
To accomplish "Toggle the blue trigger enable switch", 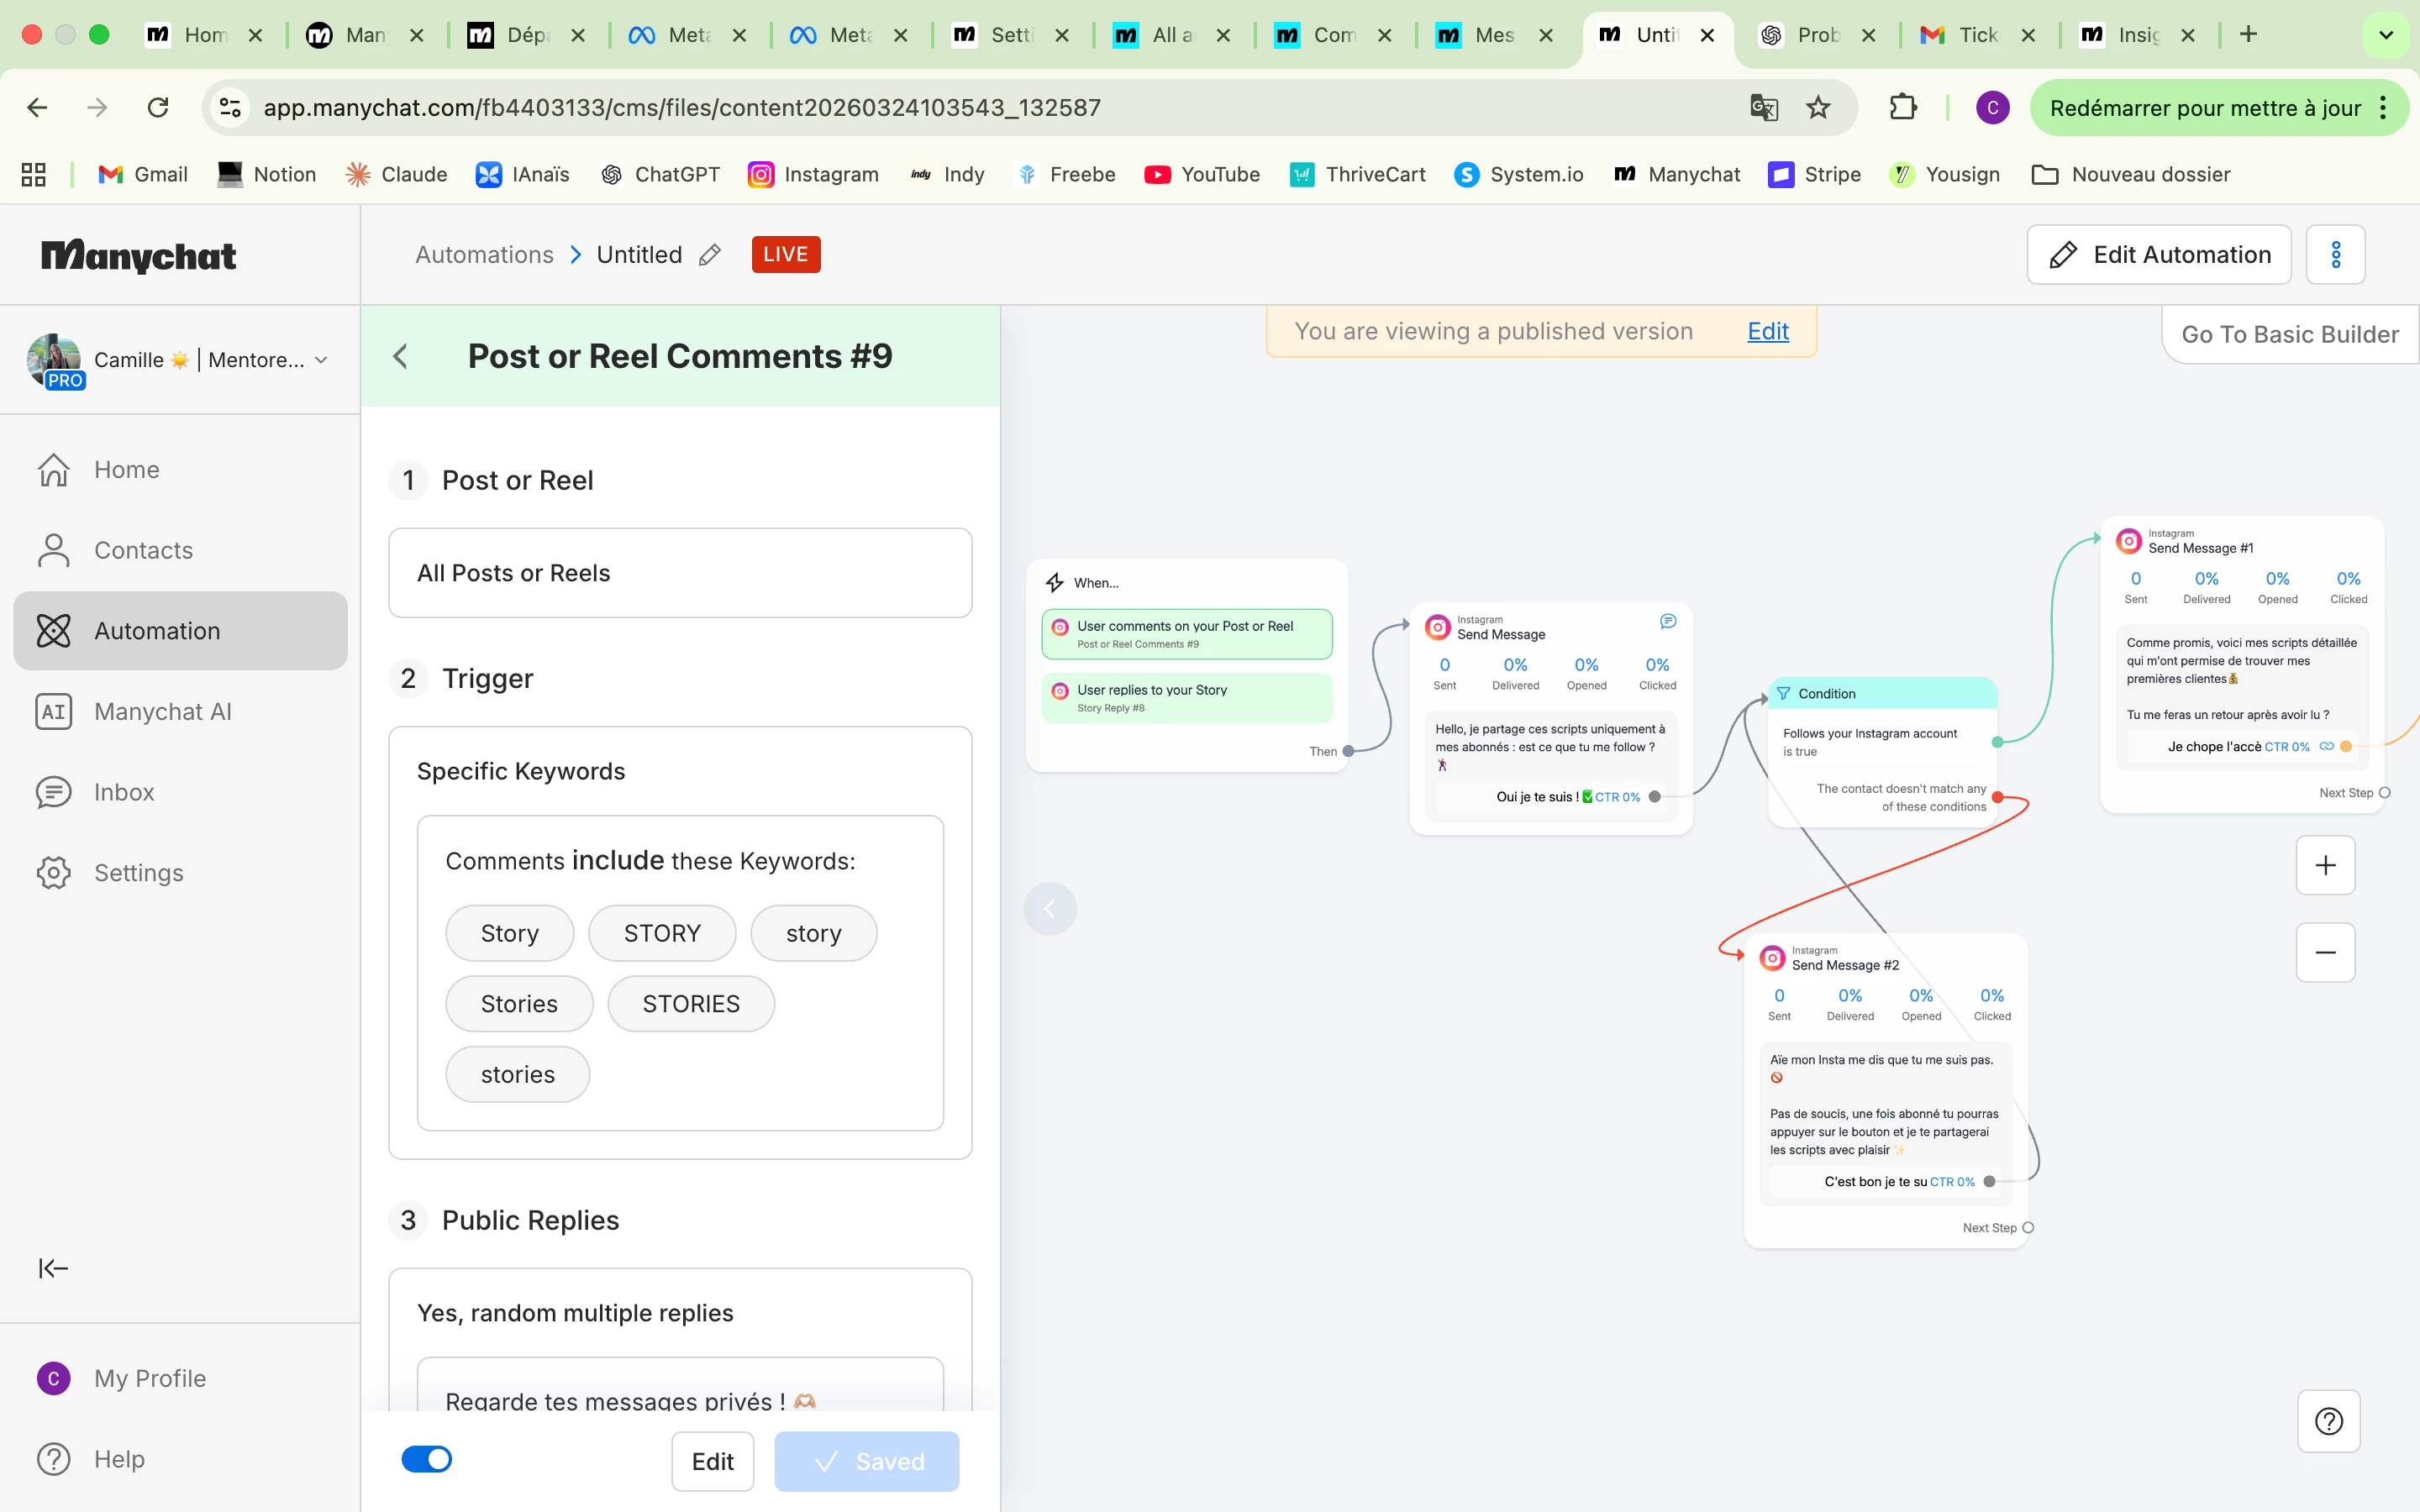I will pyautogui.click(x=427, y=1460).
